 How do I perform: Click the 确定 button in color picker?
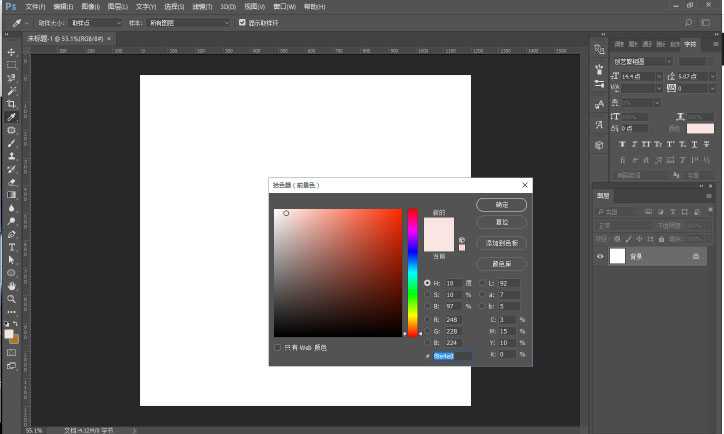coord(501,204)
